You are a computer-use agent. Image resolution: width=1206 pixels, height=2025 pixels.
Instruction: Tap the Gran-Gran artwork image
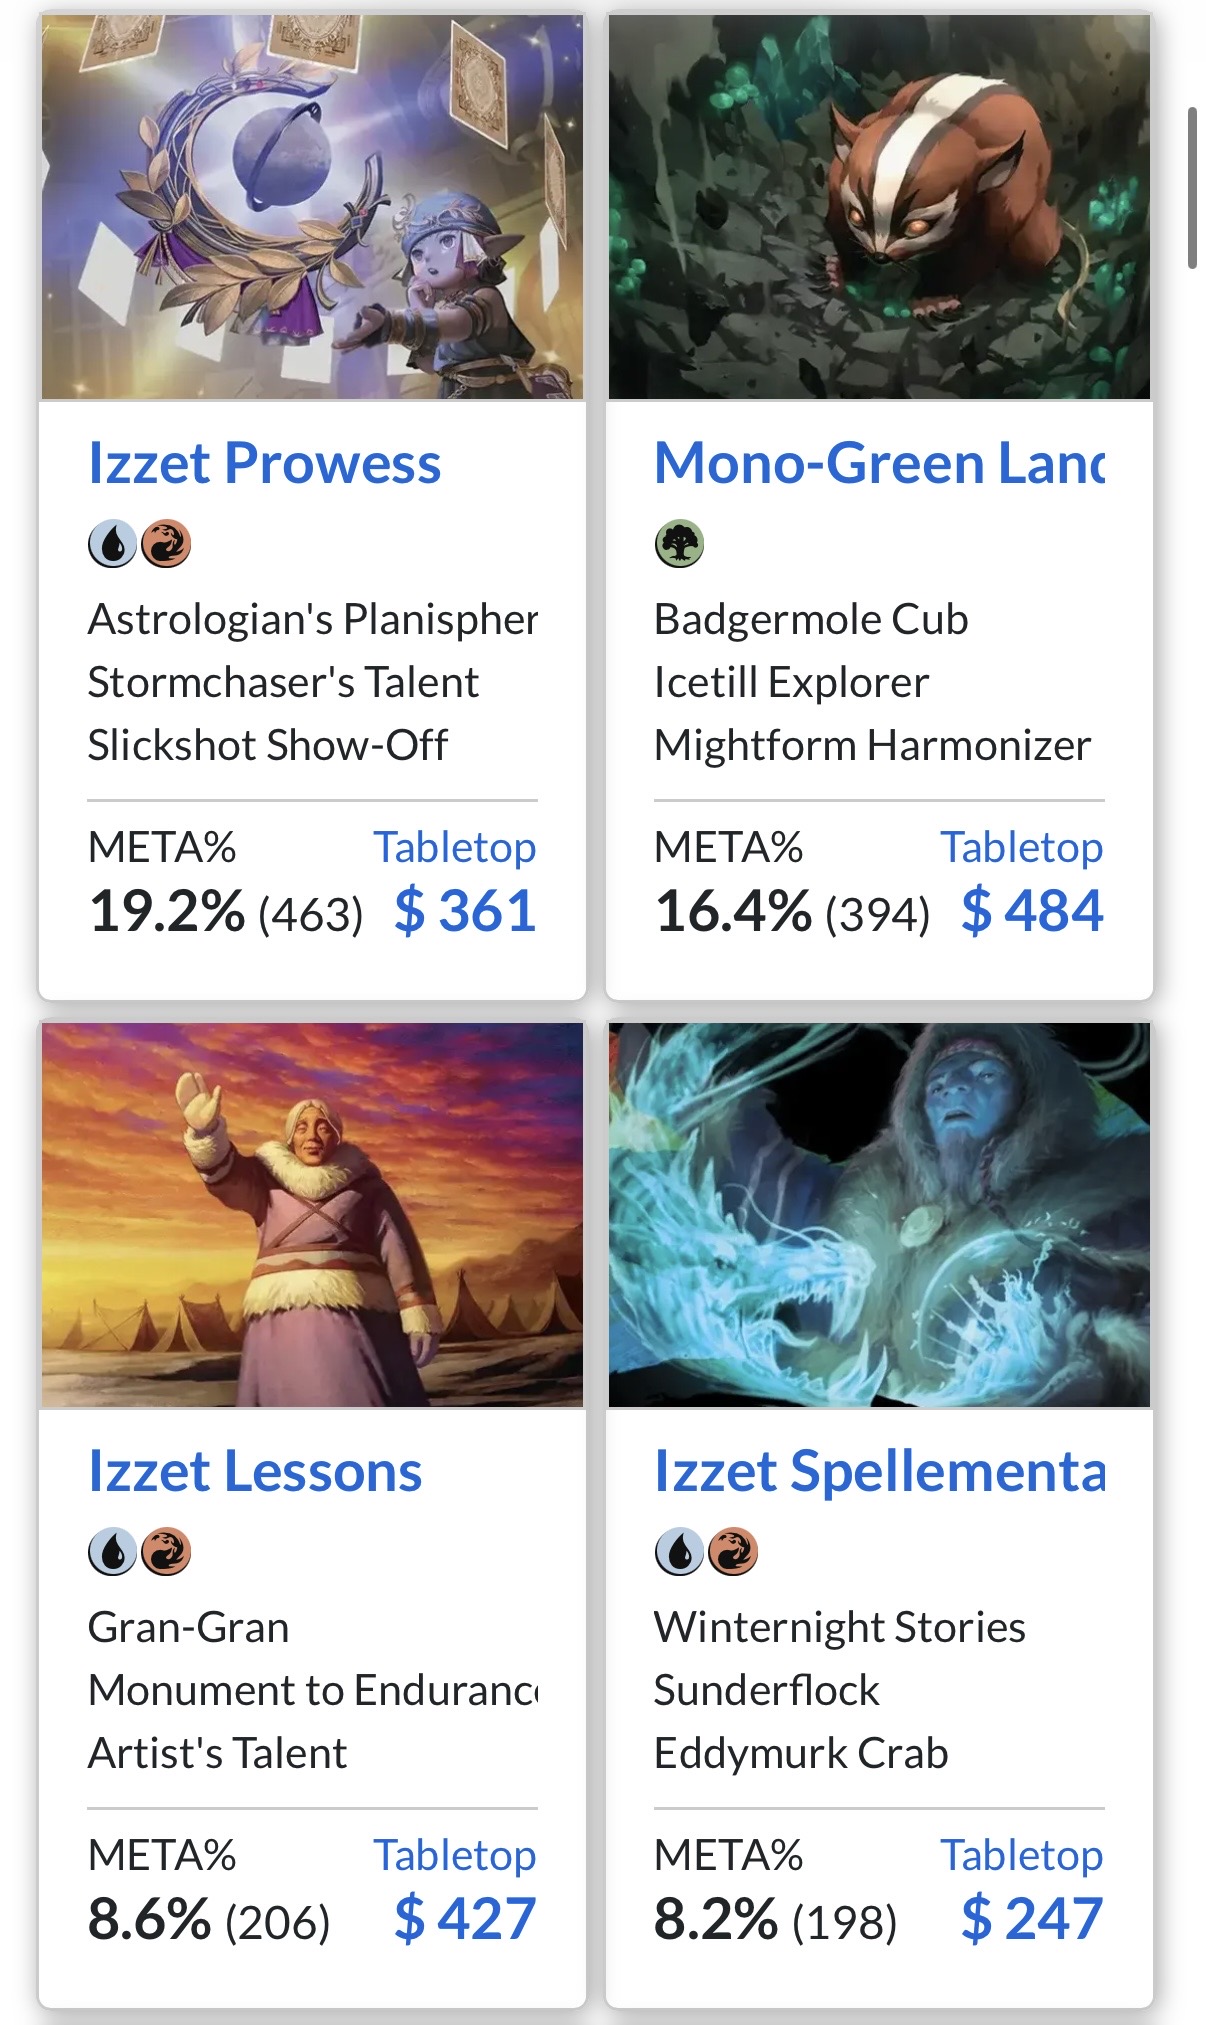tap(312, 1214)
